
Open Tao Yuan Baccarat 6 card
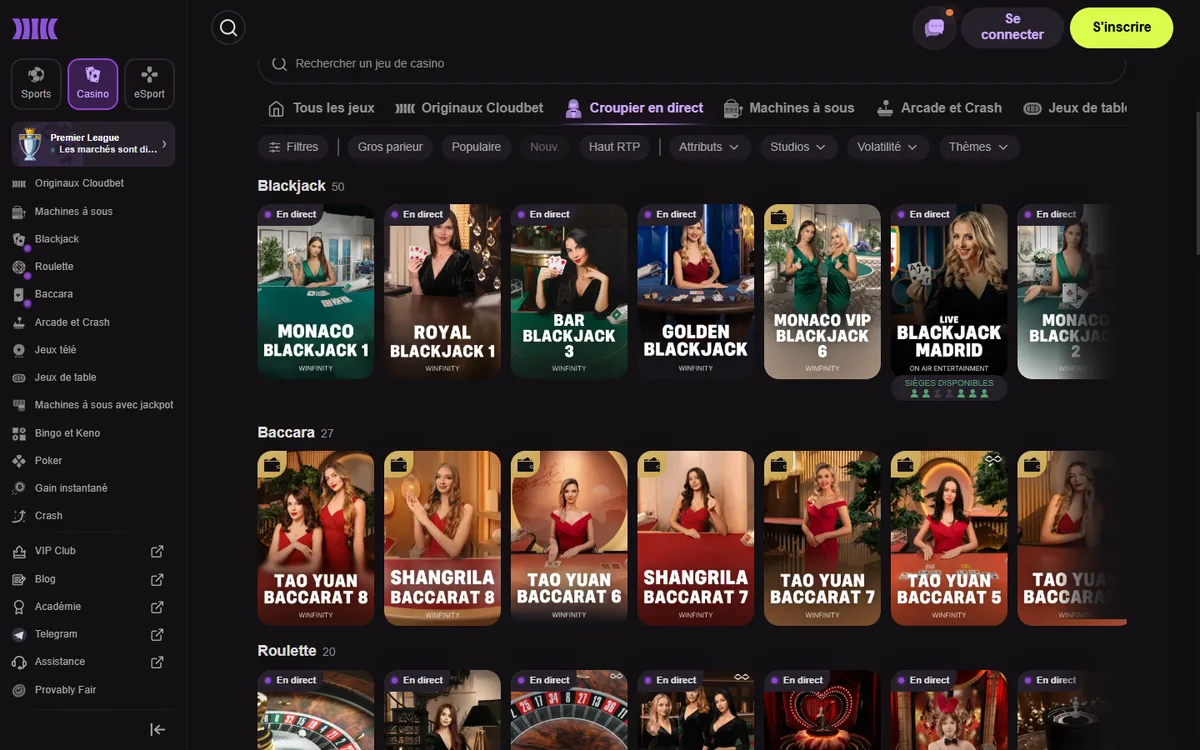(x=569, y=538)
